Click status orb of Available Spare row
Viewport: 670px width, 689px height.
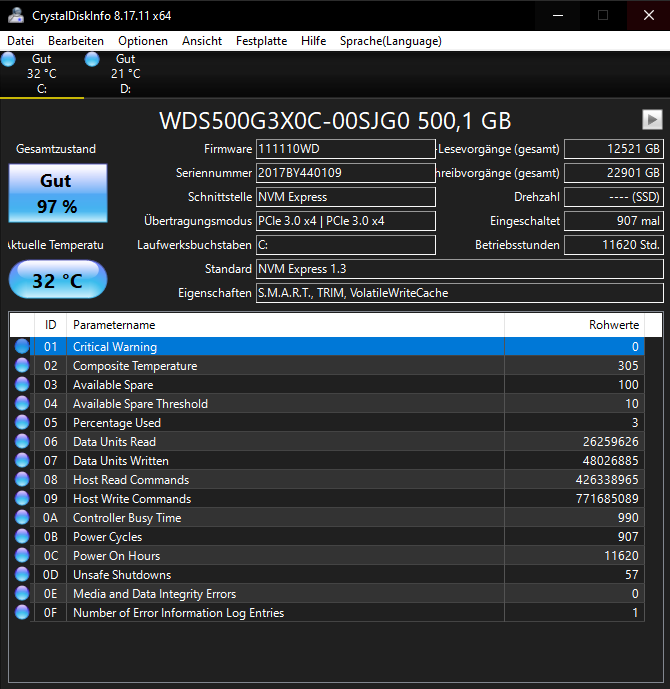(x=22, y=384)
